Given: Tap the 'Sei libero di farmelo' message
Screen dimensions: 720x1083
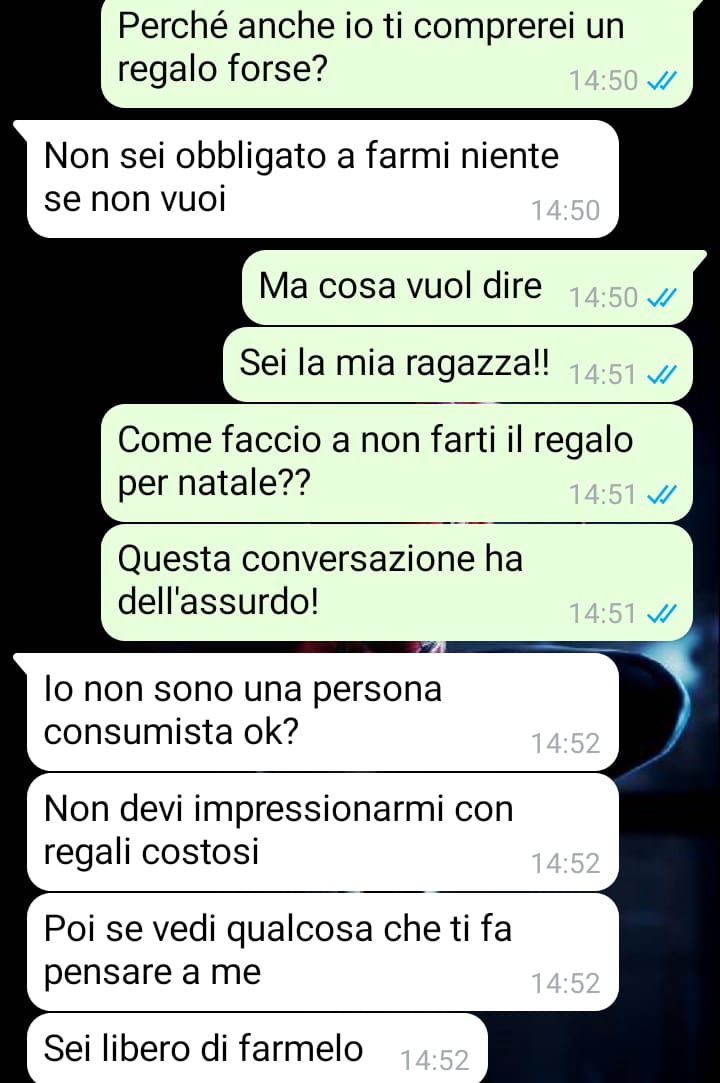Looking at the screenshot, I should tap(257, 1048).
